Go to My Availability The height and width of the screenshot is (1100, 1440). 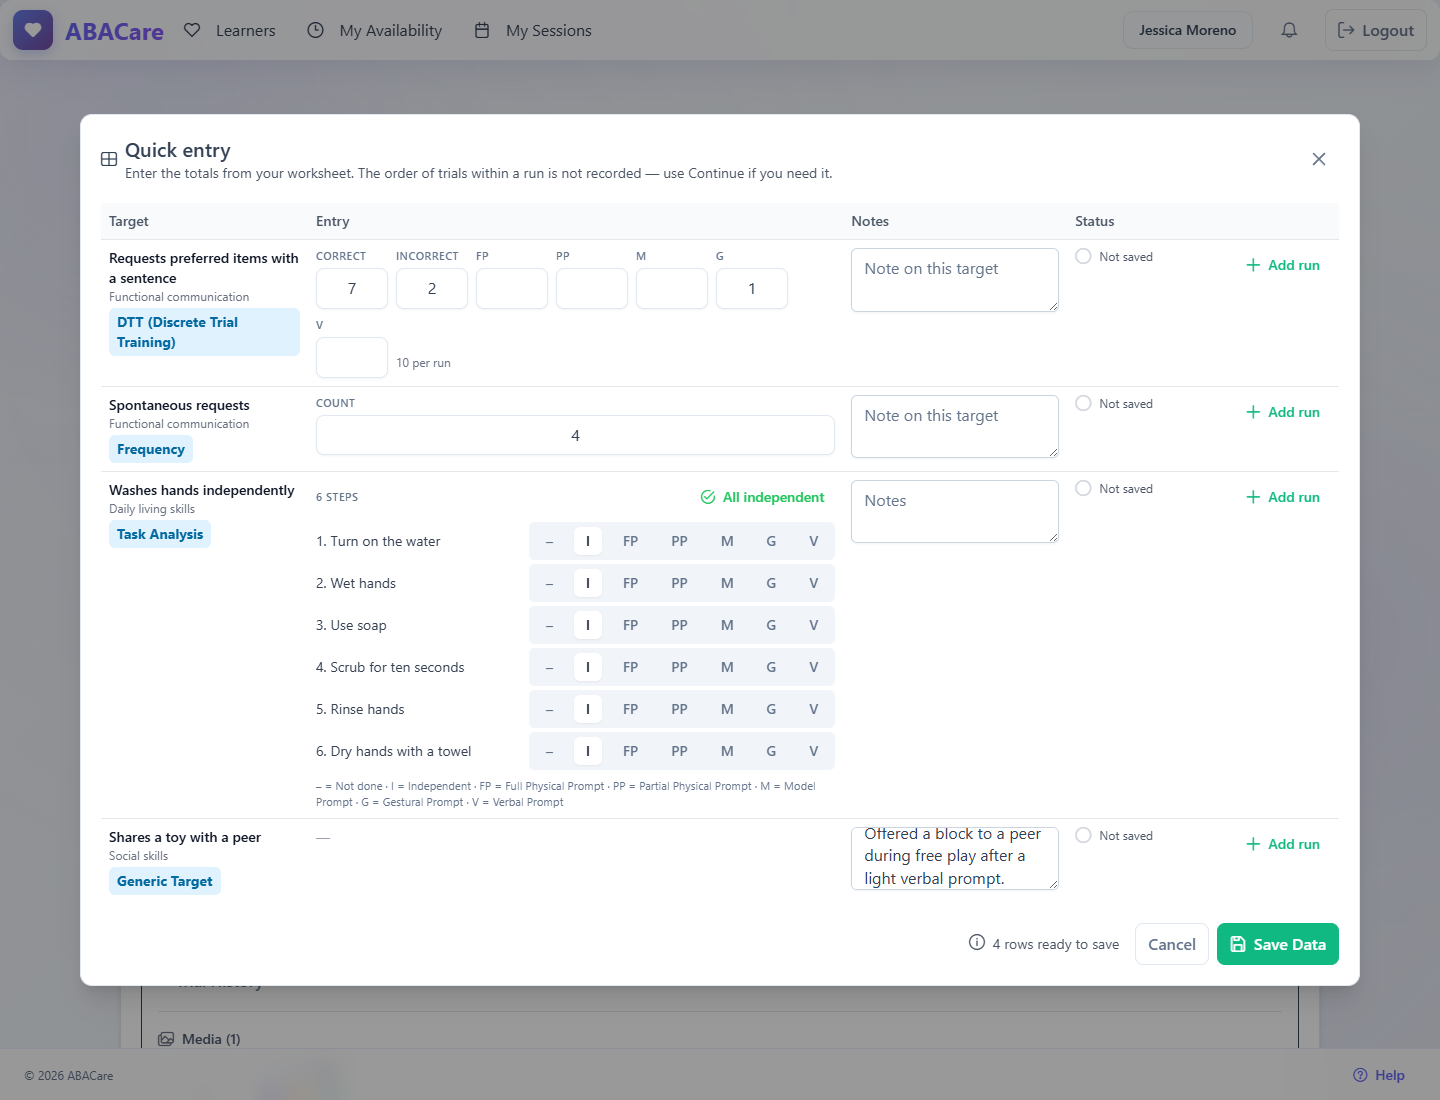(x=375, y=30)
